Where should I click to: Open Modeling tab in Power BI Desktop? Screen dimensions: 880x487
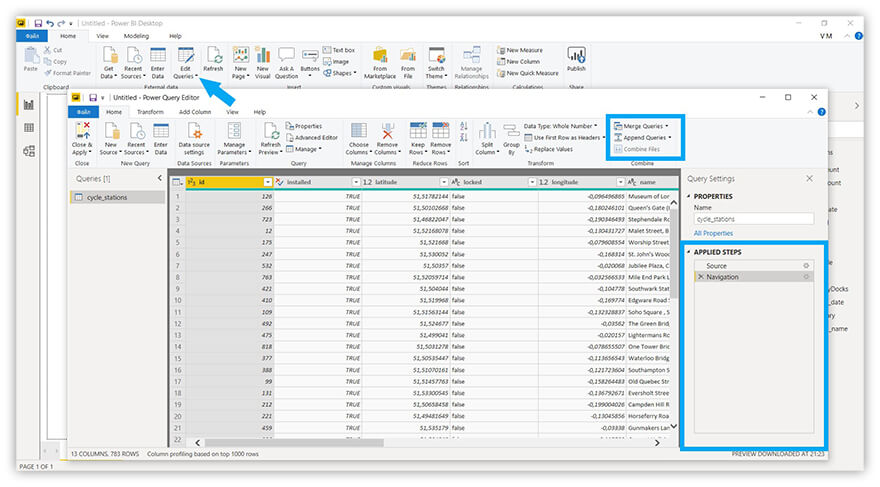coord(136,36)
